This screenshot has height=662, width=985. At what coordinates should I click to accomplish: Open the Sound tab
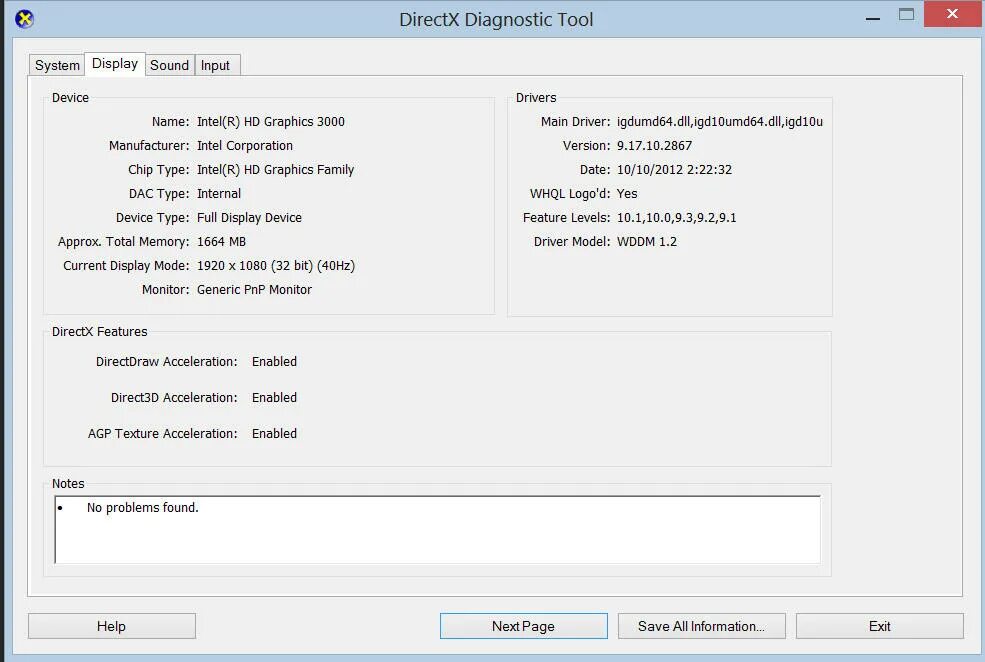(169, 65)
